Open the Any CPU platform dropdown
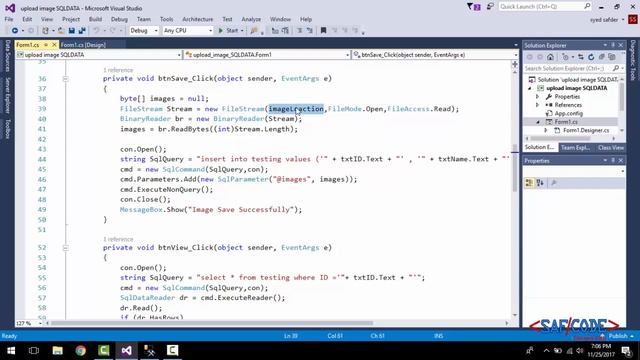Screen dimensions: 640x360 (x=187, y=31)
